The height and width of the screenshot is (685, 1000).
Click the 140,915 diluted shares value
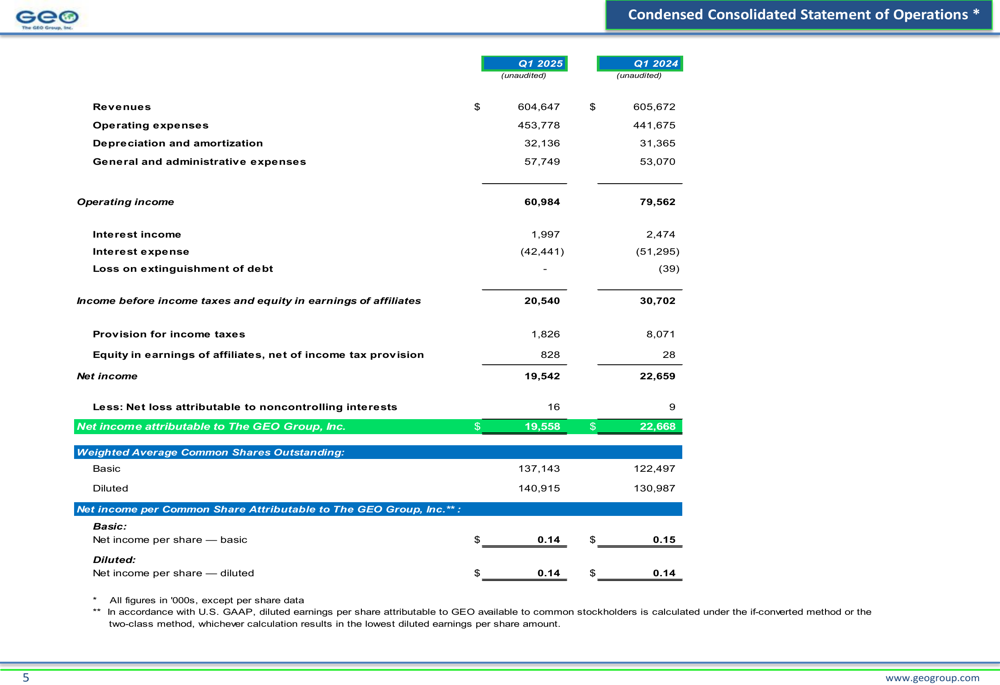538,489
